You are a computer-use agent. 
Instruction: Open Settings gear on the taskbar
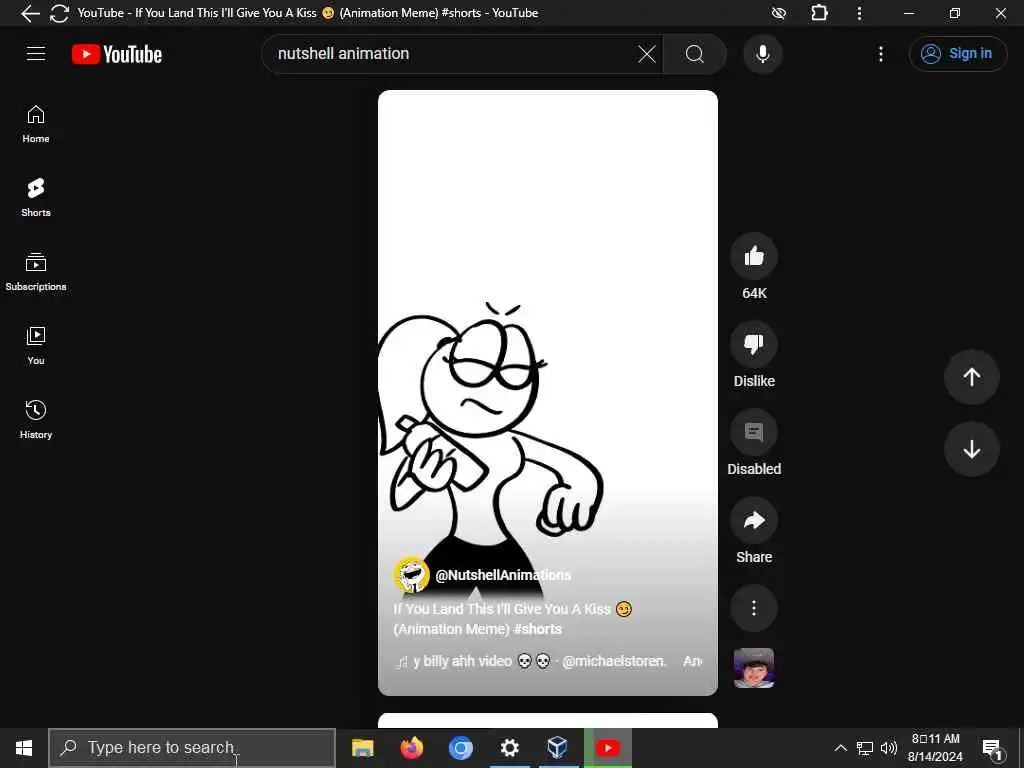509,748
